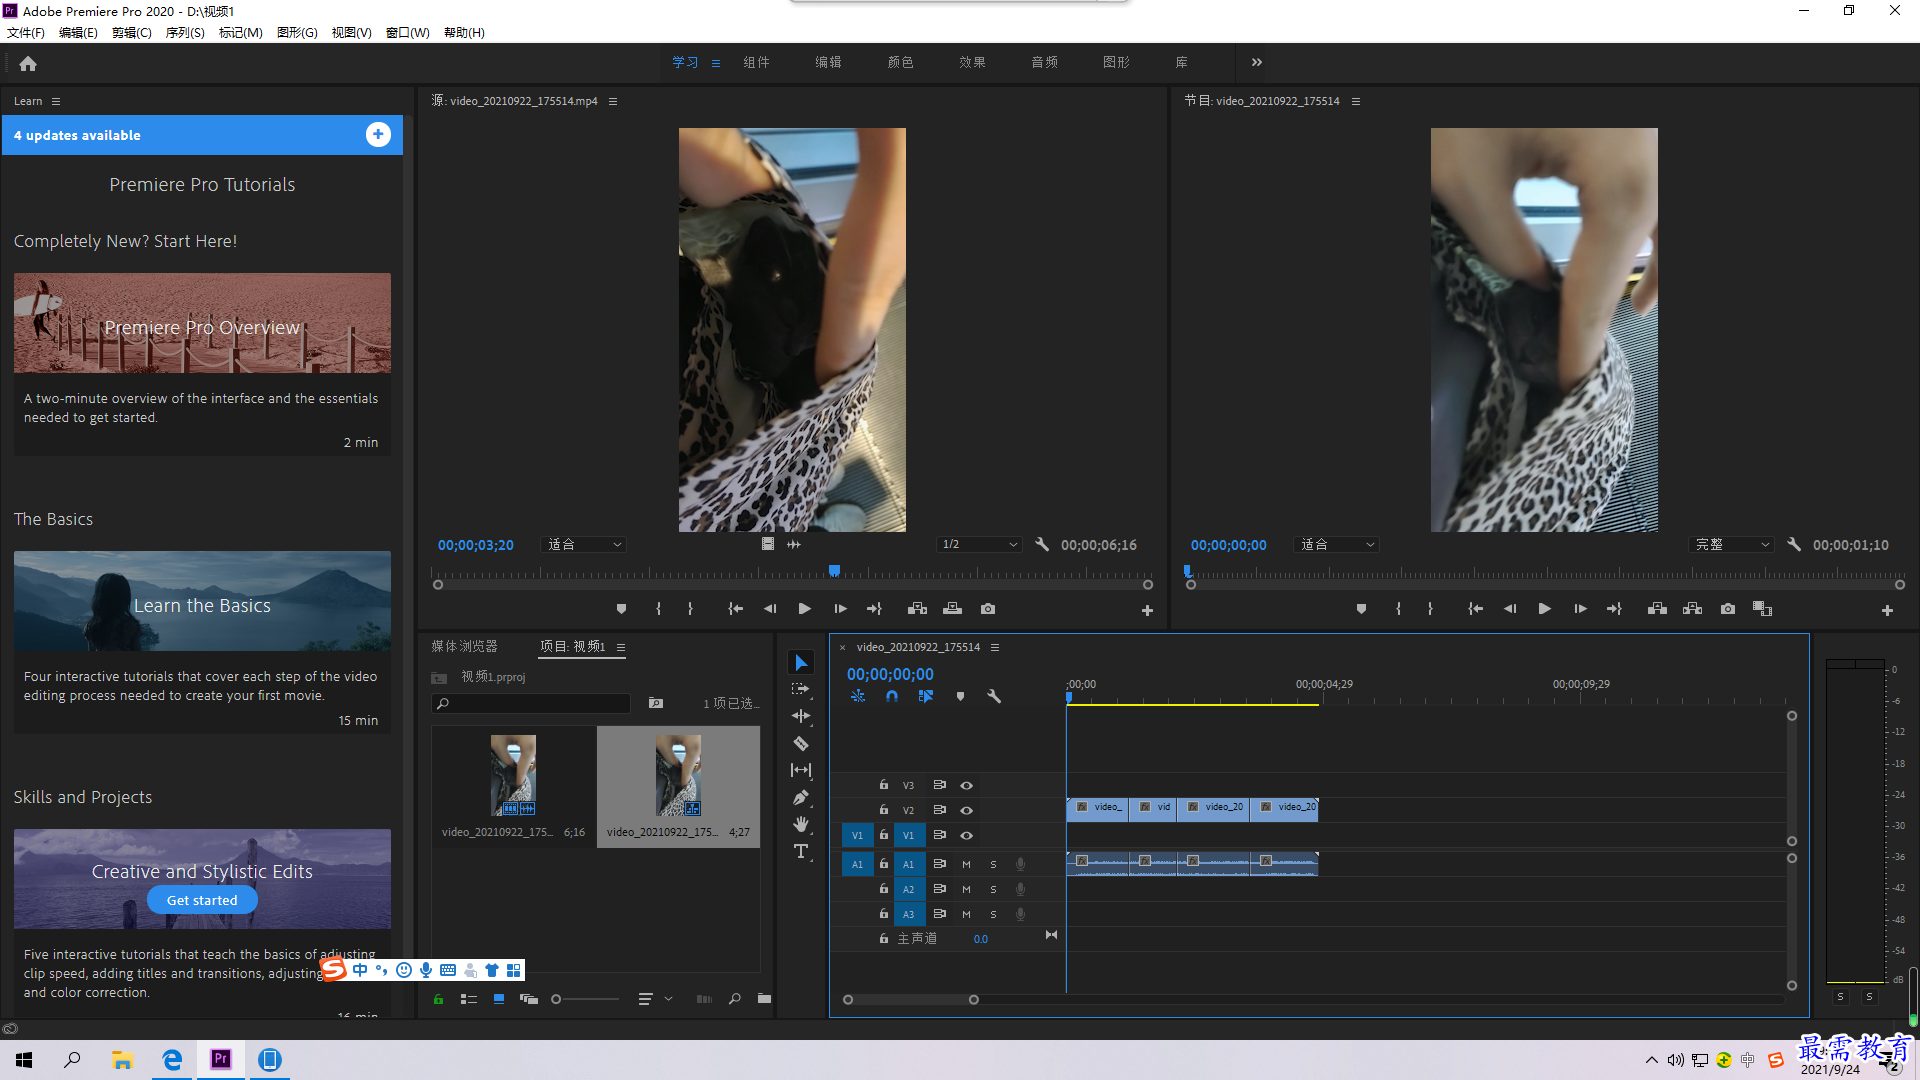Image resolution: width=1920 pixels, height=1080 pixels.
Task: Select the Track Select Forward tool
Action: [x=801, y=689]
